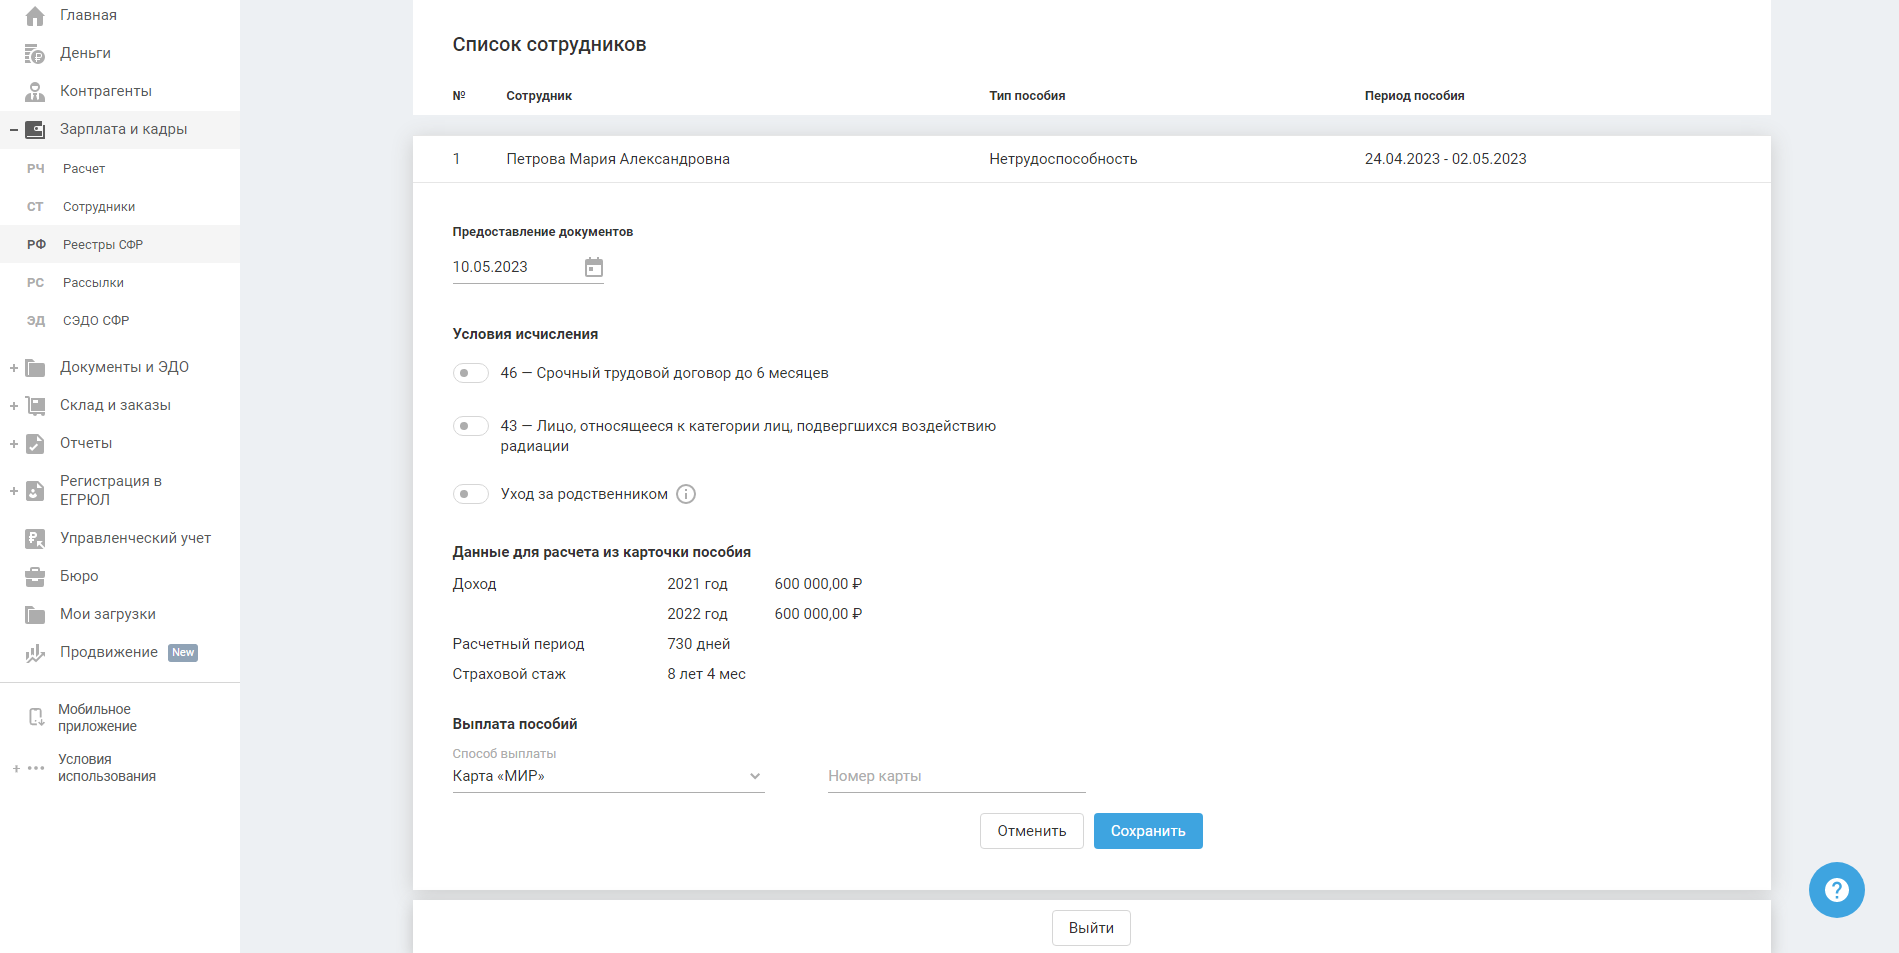Screen dimensions: 1899x953
Task: Expand the Отчеты section
Action: [x=14, y=444]
